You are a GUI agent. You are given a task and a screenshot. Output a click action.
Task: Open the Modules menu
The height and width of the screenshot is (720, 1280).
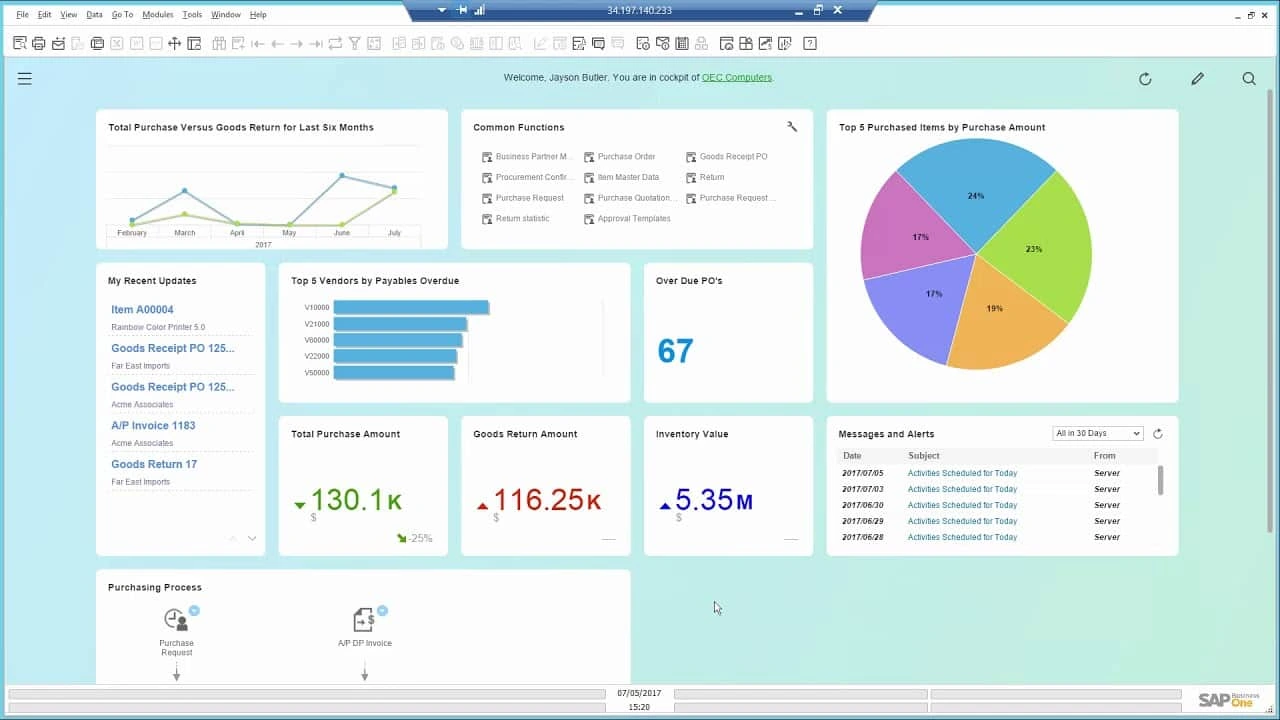157,15
